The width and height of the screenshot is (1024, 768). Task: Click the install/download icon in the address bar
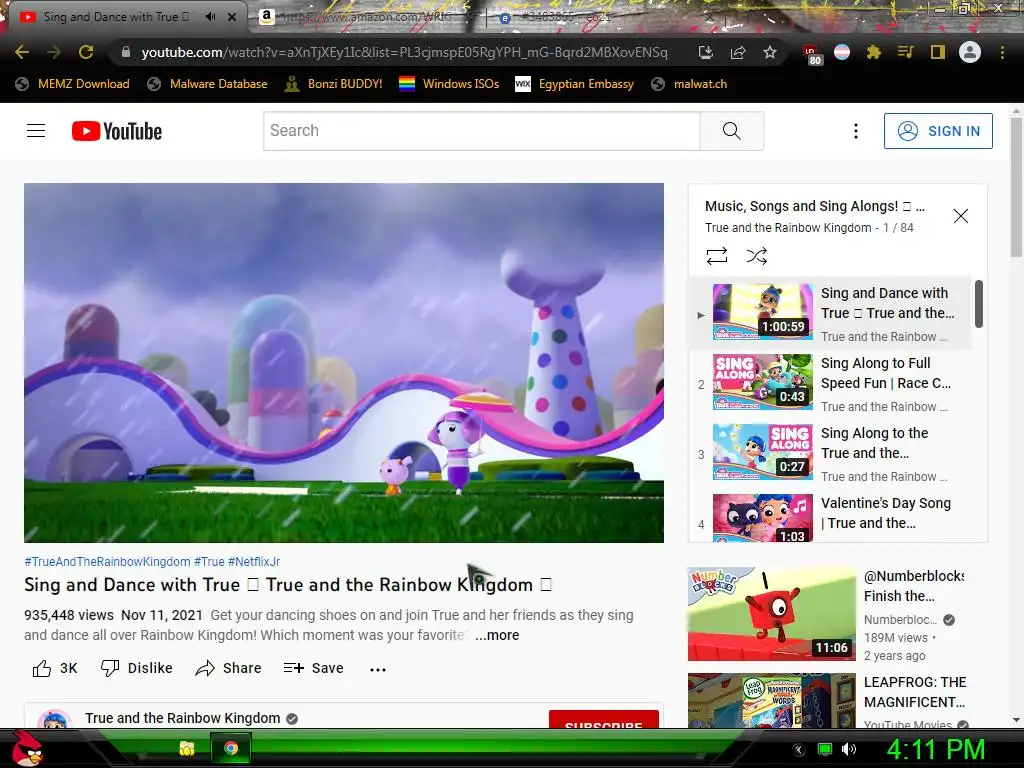pos(705,52)
